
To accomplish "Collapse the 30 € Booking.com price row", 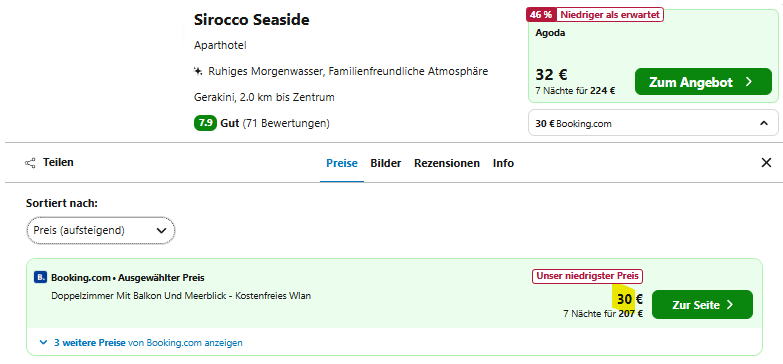I will (x=764, y=123).
